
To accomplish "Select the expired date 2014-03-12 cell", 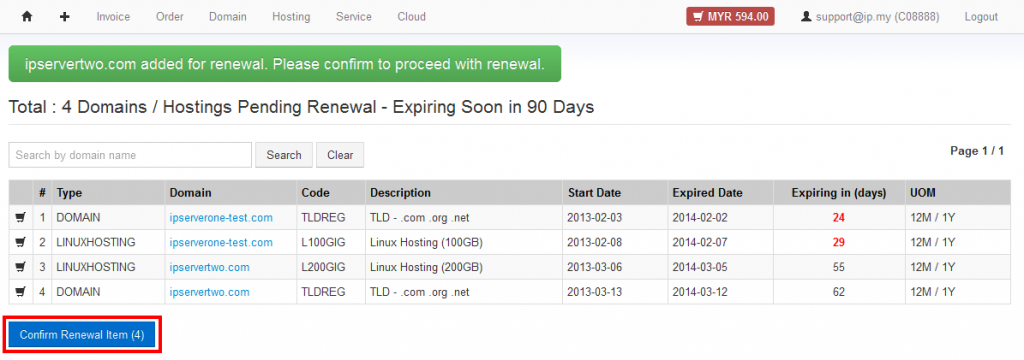I will 720,292.
